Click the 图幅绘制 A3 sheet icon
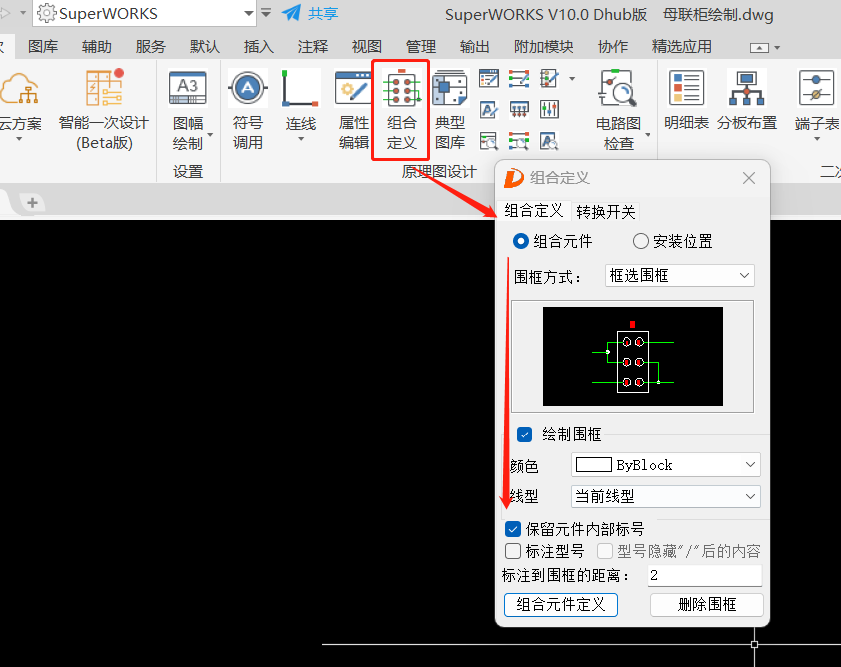841x667 pixels. (x=187, y=88)
